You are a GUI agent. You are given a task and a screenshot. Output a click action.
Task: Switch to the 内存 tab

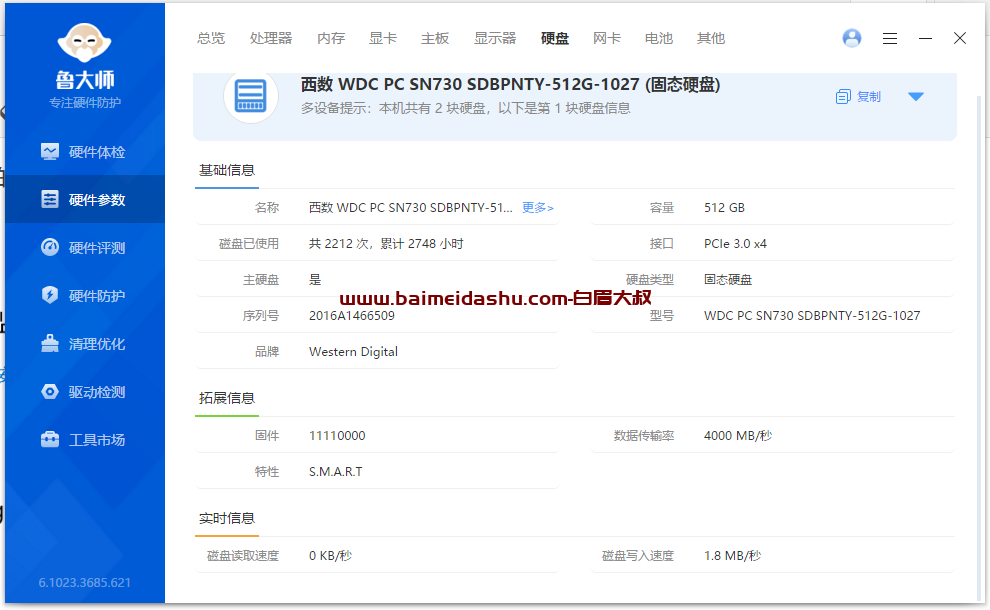pos(331,39)
